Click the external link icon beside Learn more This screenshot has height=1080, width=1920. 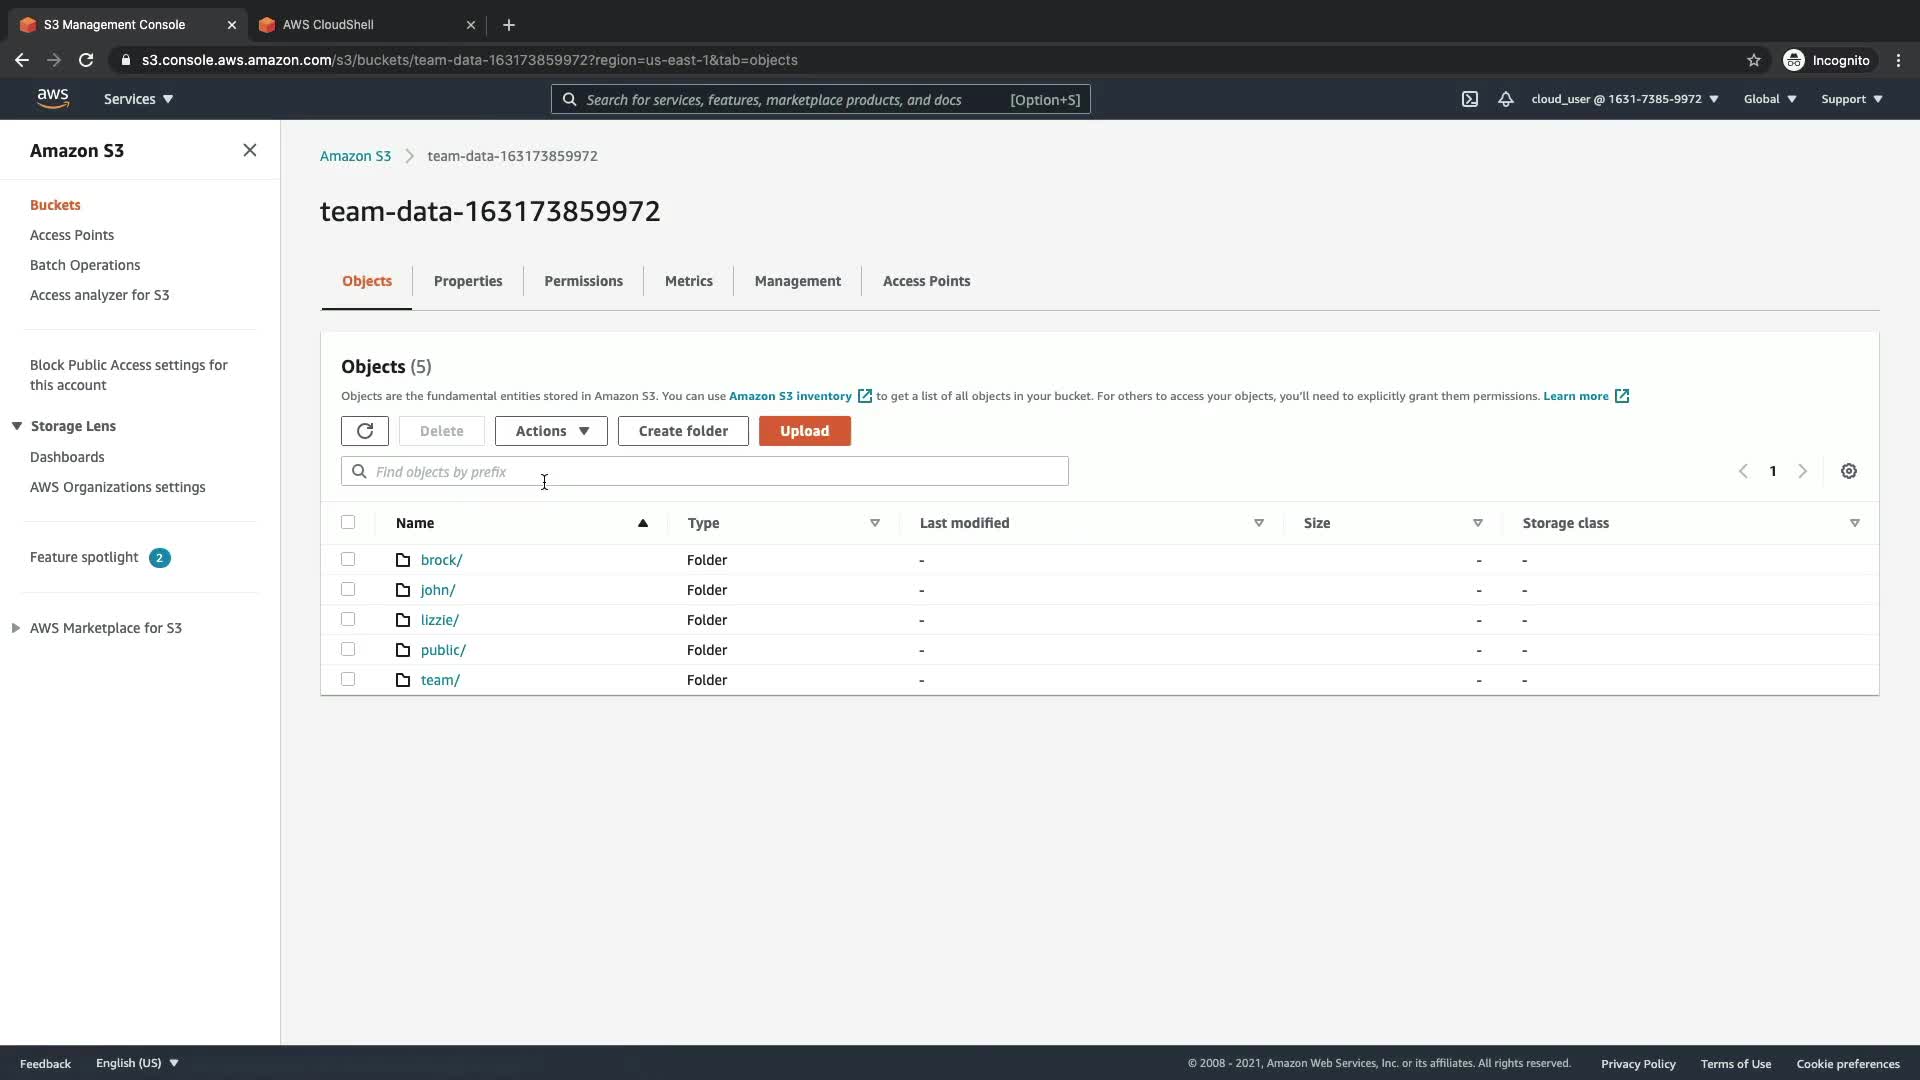1622,396
